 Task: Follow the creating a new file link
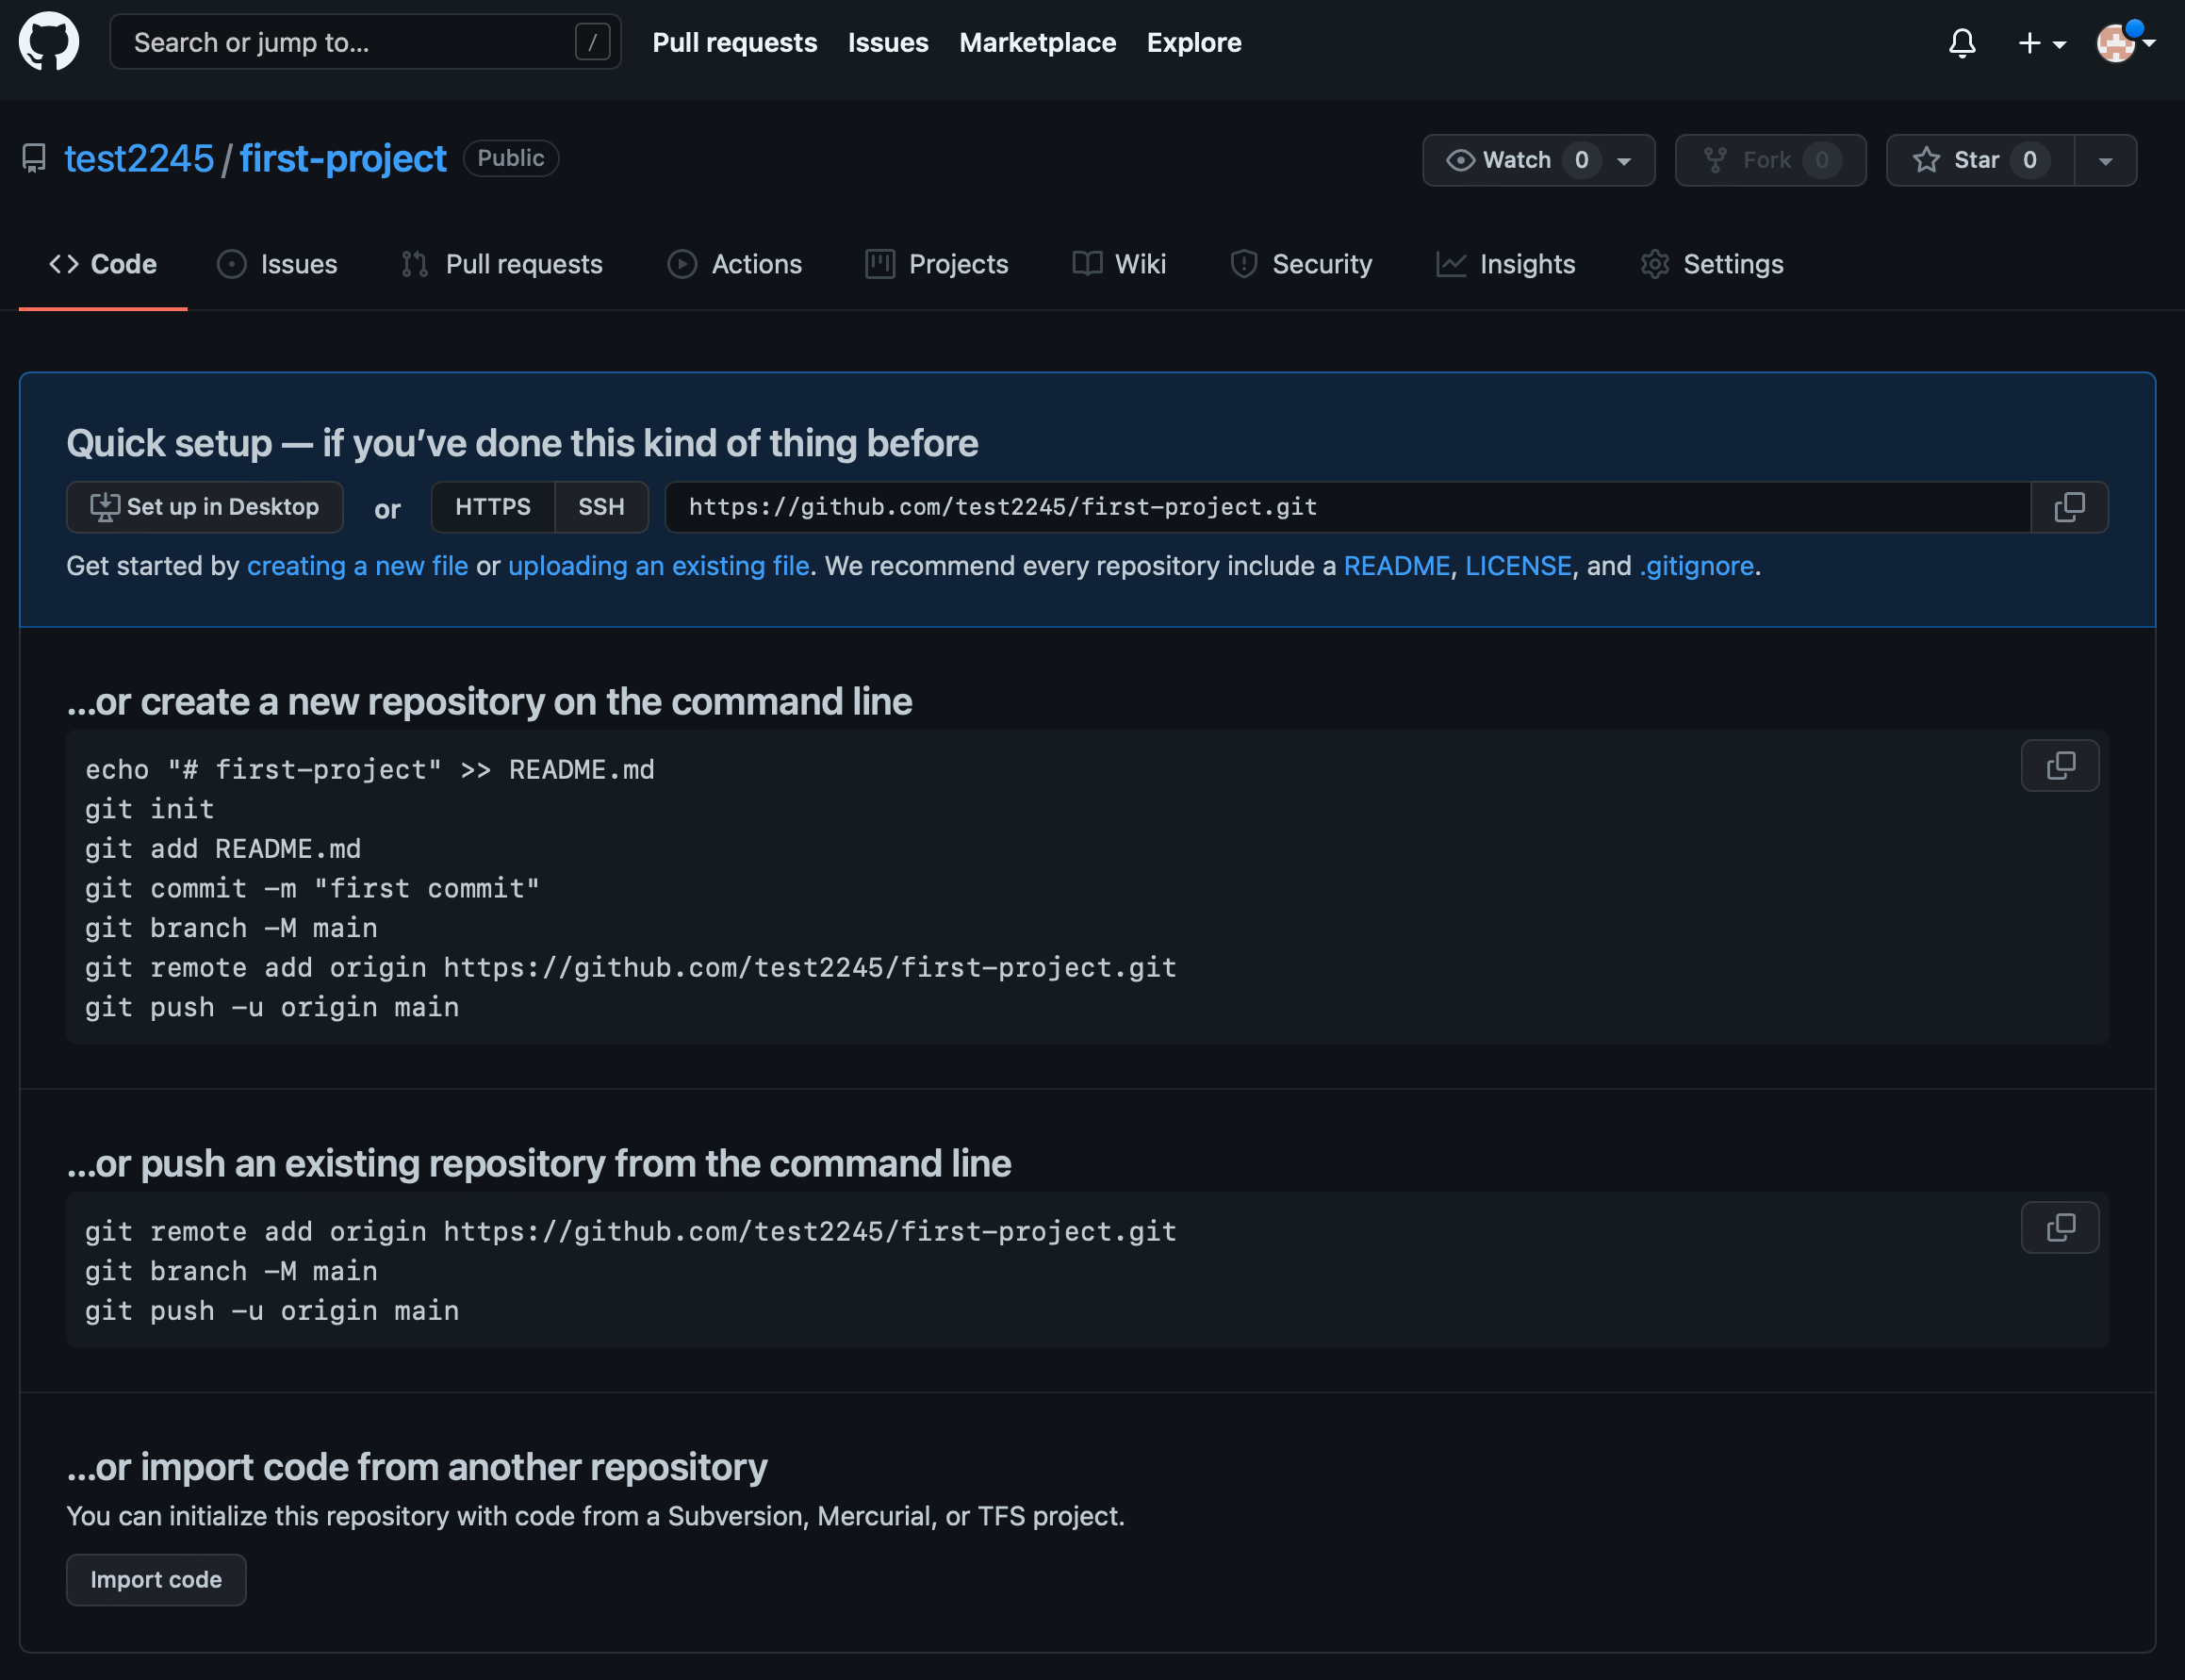(357, 566)
